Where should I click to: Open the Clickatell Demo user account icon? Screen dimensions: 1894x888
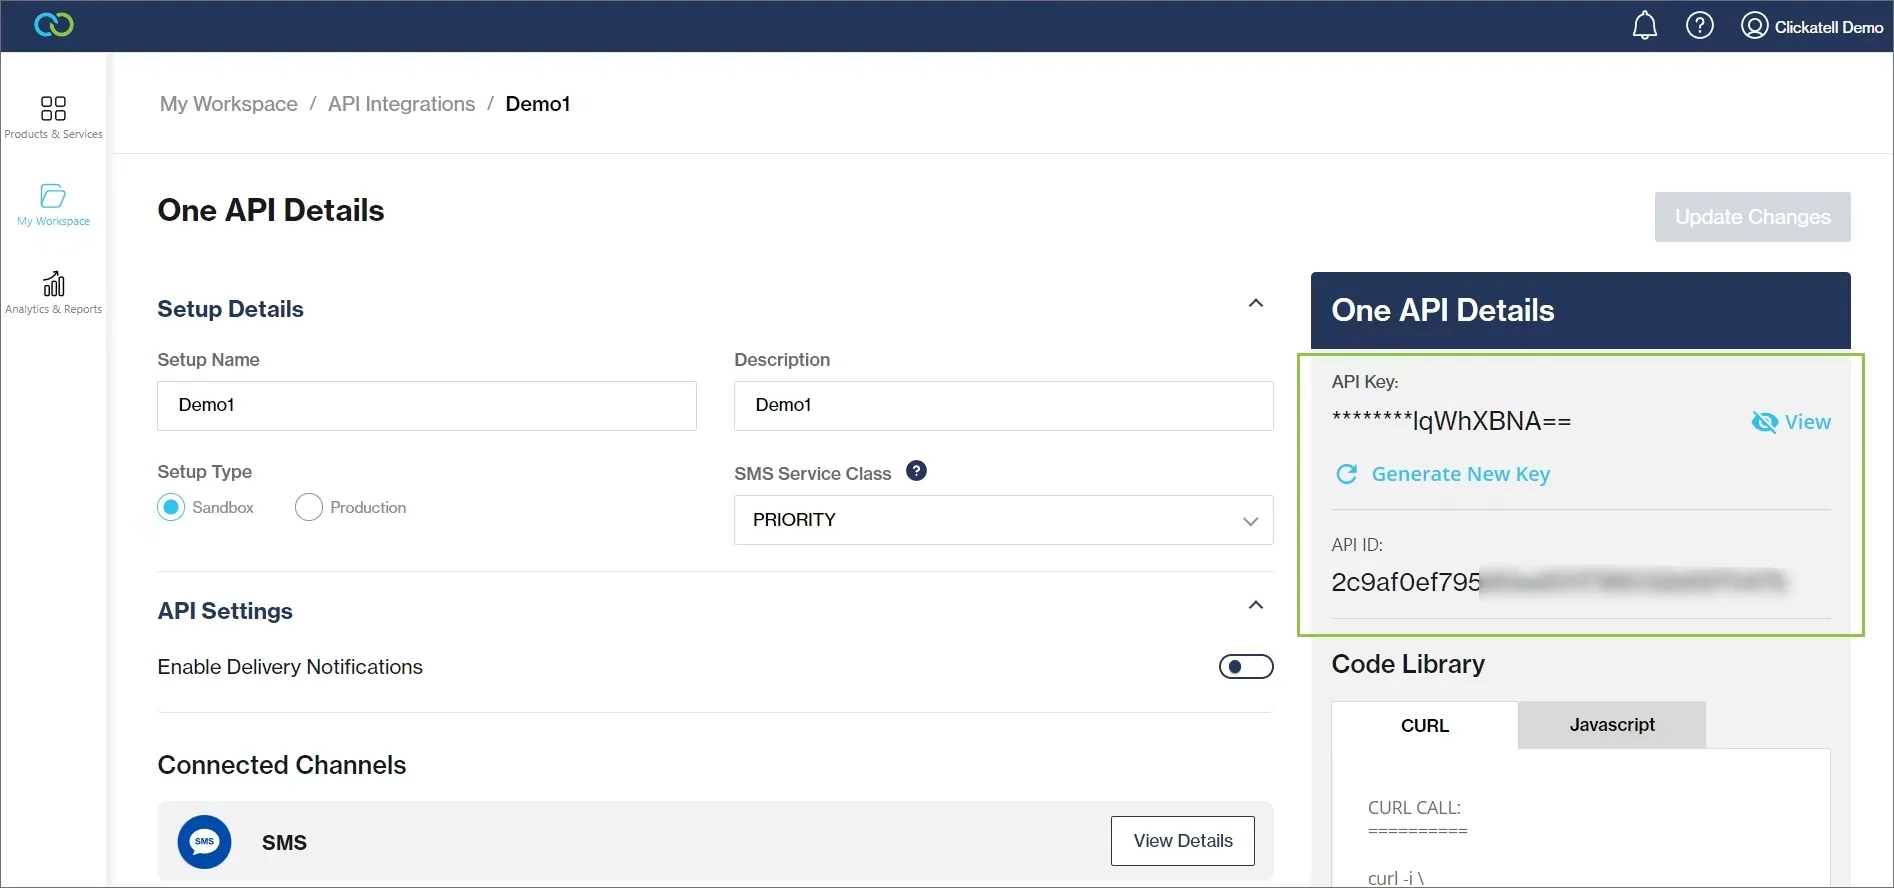(1754, 25)
